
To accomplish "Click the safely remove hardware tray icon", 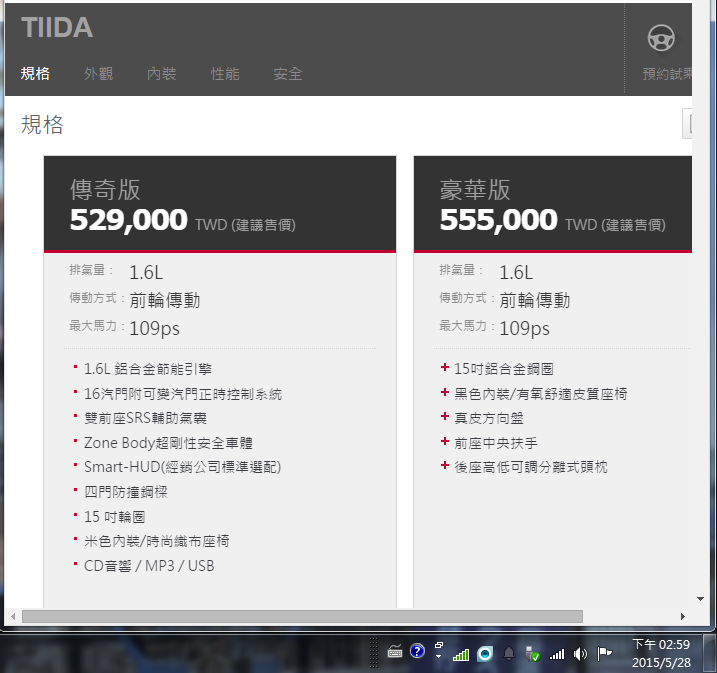I will 533,654.
